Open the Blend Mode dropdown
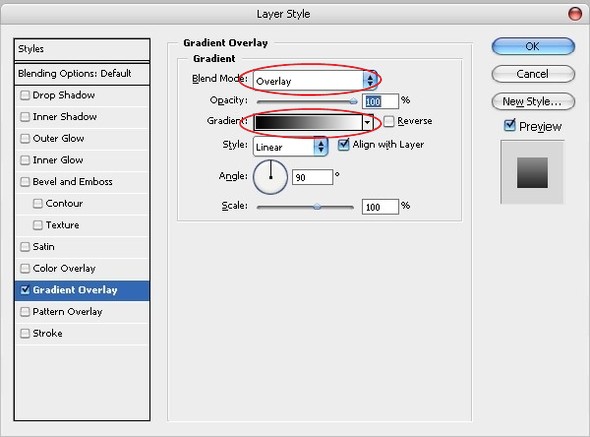The height and width of the screenshot is (437, 590). (315, 81)
